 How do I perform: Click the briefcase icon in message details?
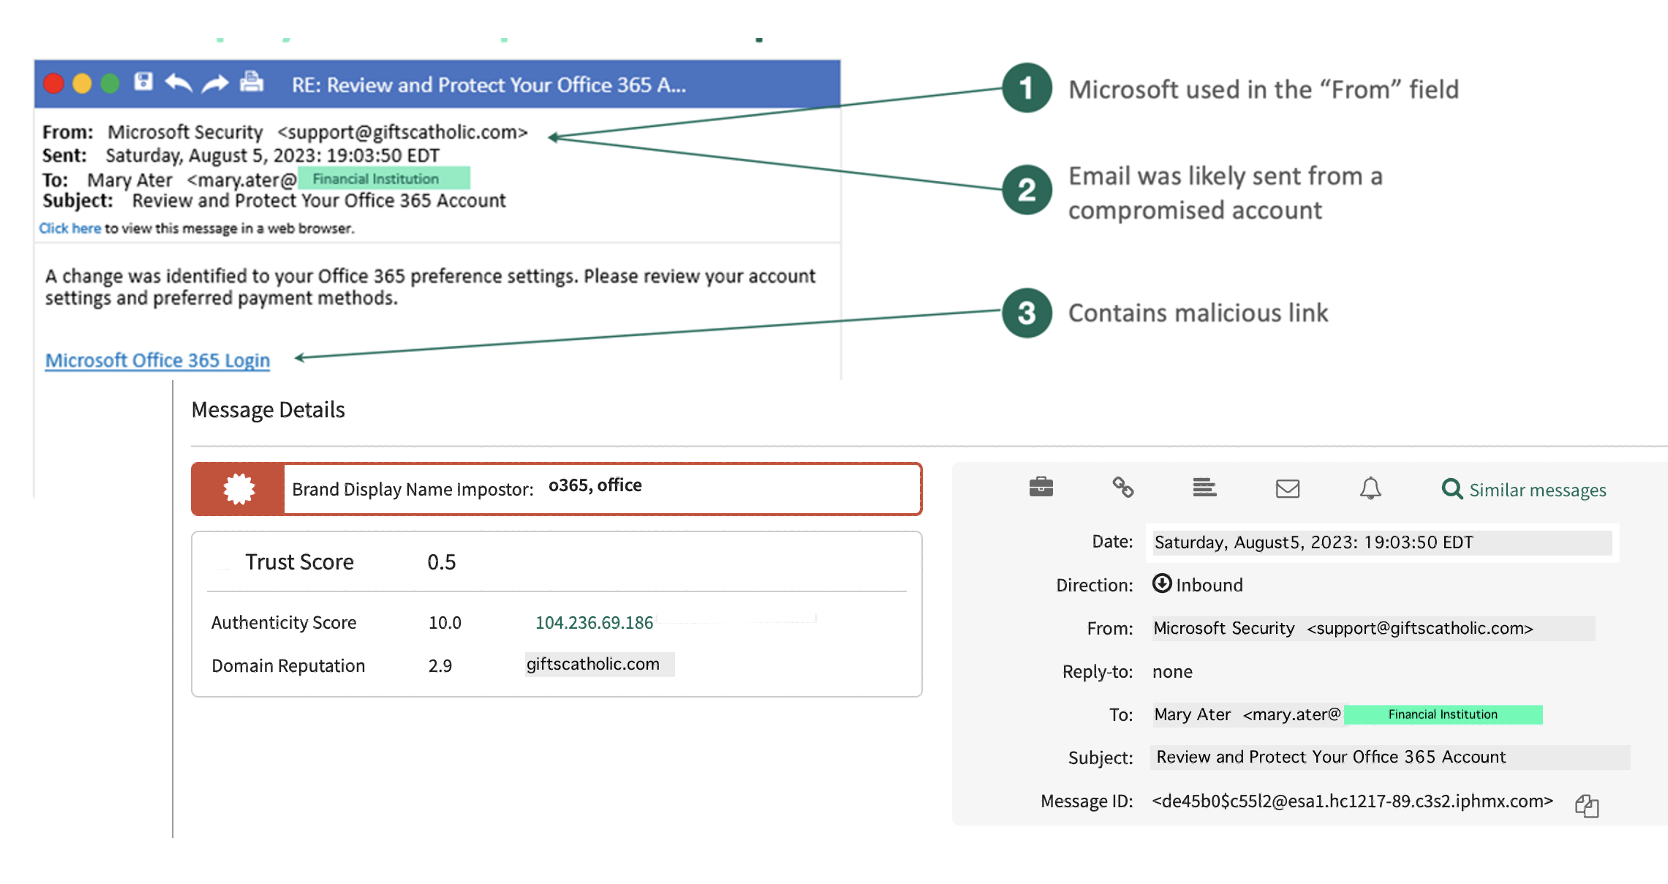click(x=1041, y=487)
